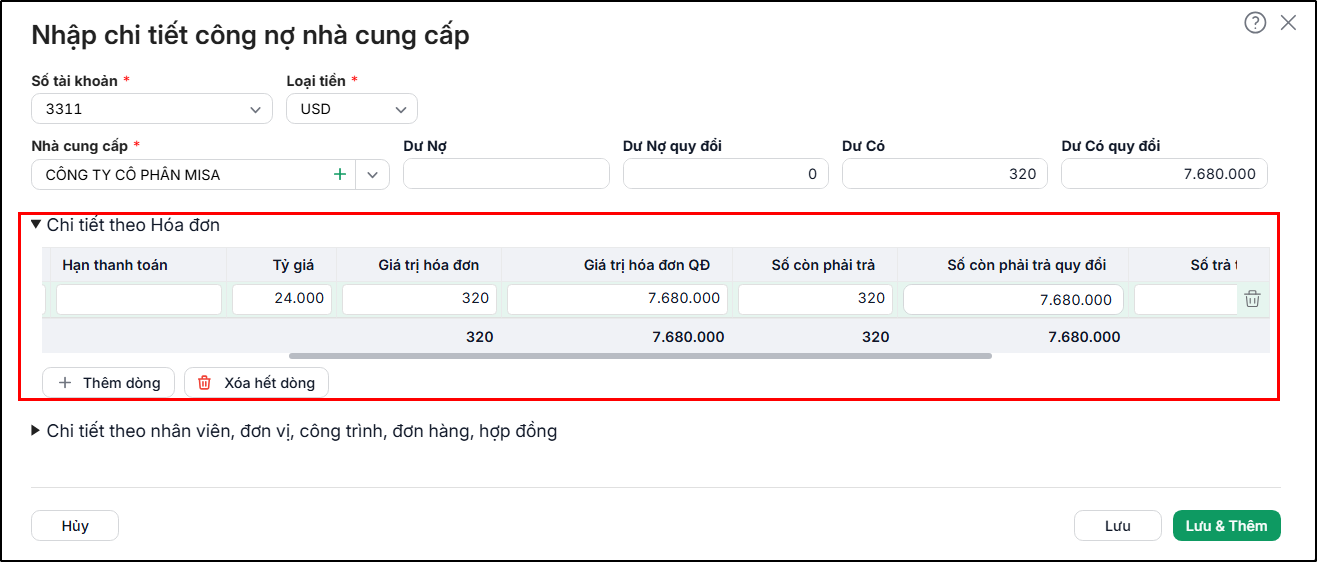Viewport: 1317px width, 562px height.
Task: Click trash icon in Xóa hết dòng
Action: (x=205, y=382)
